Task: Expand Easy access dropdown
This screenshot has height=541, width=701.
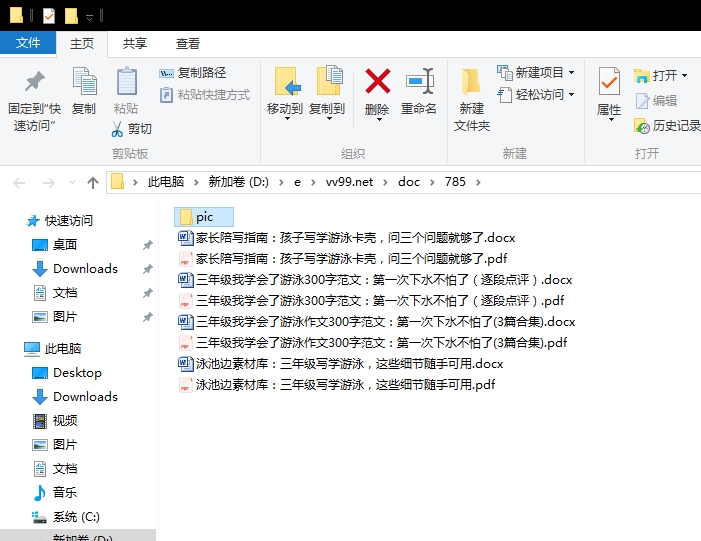Action: pos(571,95)
